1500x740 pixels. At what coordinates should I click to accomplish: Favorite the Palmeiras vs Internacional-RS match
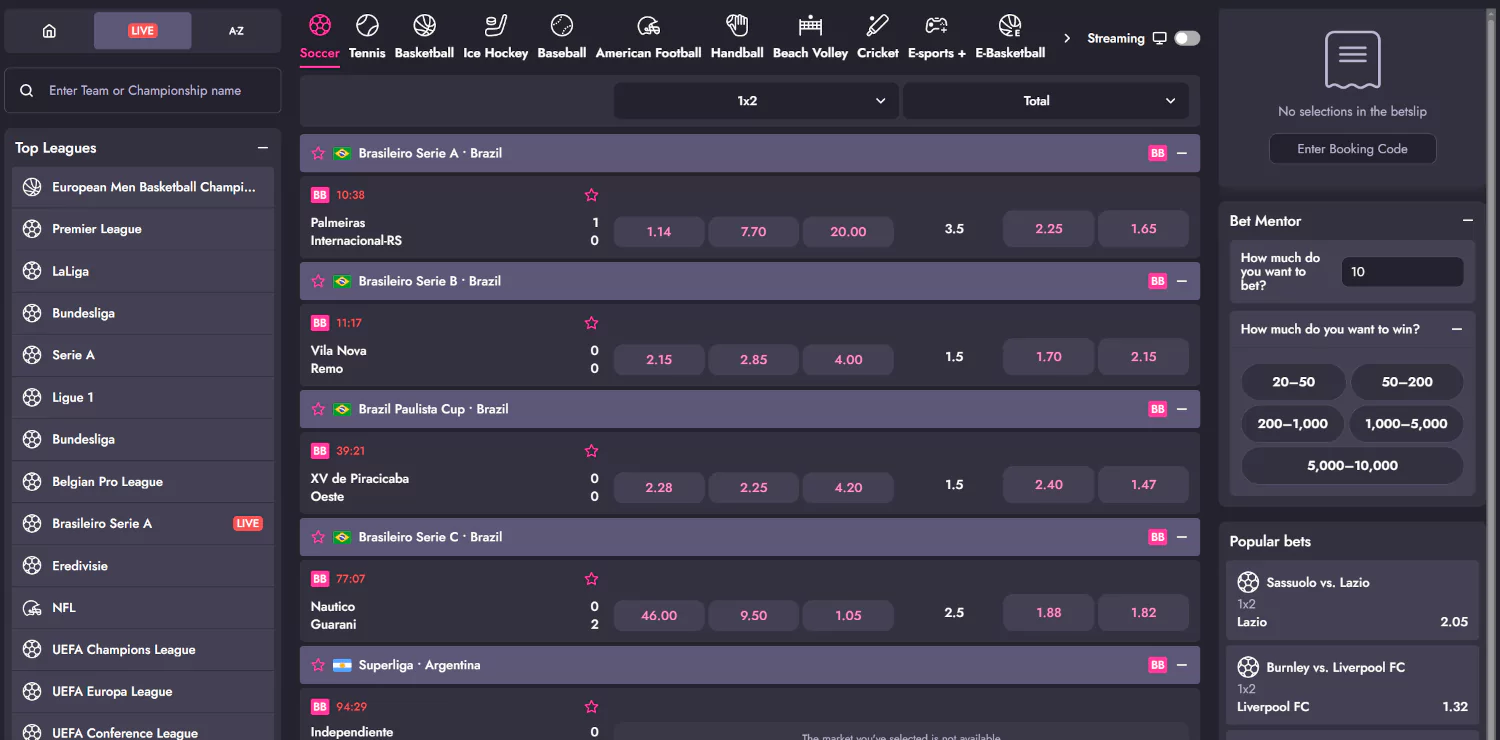tap(591, 195)
